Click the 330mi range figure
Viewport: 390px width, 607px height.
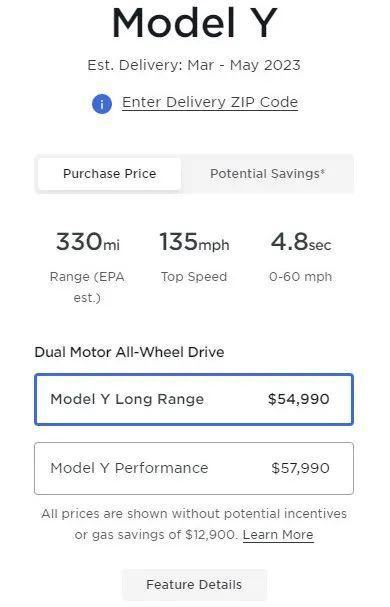(x=88, y=242)
